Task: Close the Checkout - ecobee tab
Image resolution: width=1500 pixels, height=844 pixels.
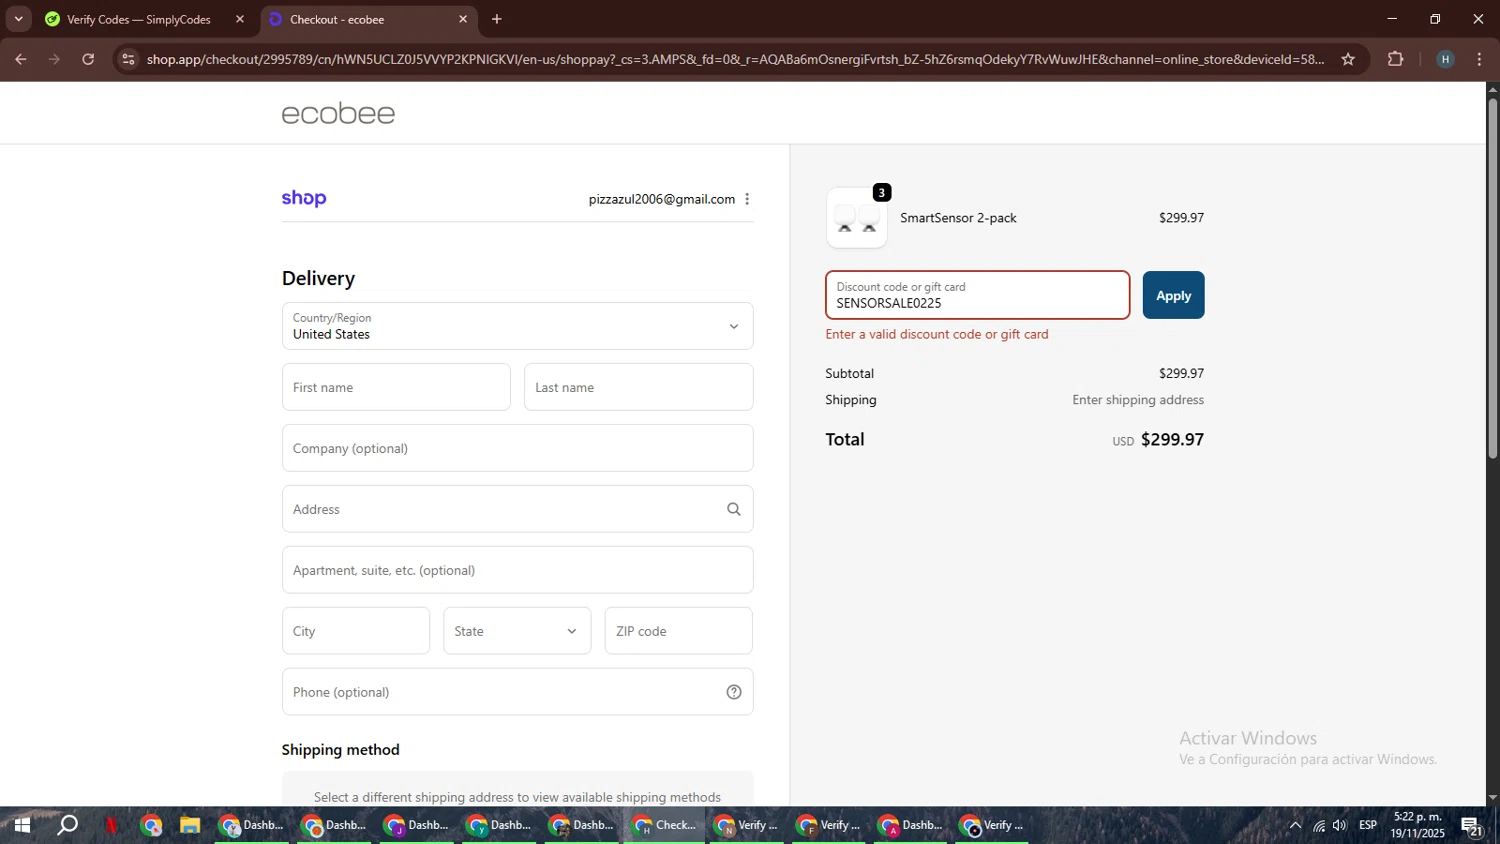Action: [463, 19]
